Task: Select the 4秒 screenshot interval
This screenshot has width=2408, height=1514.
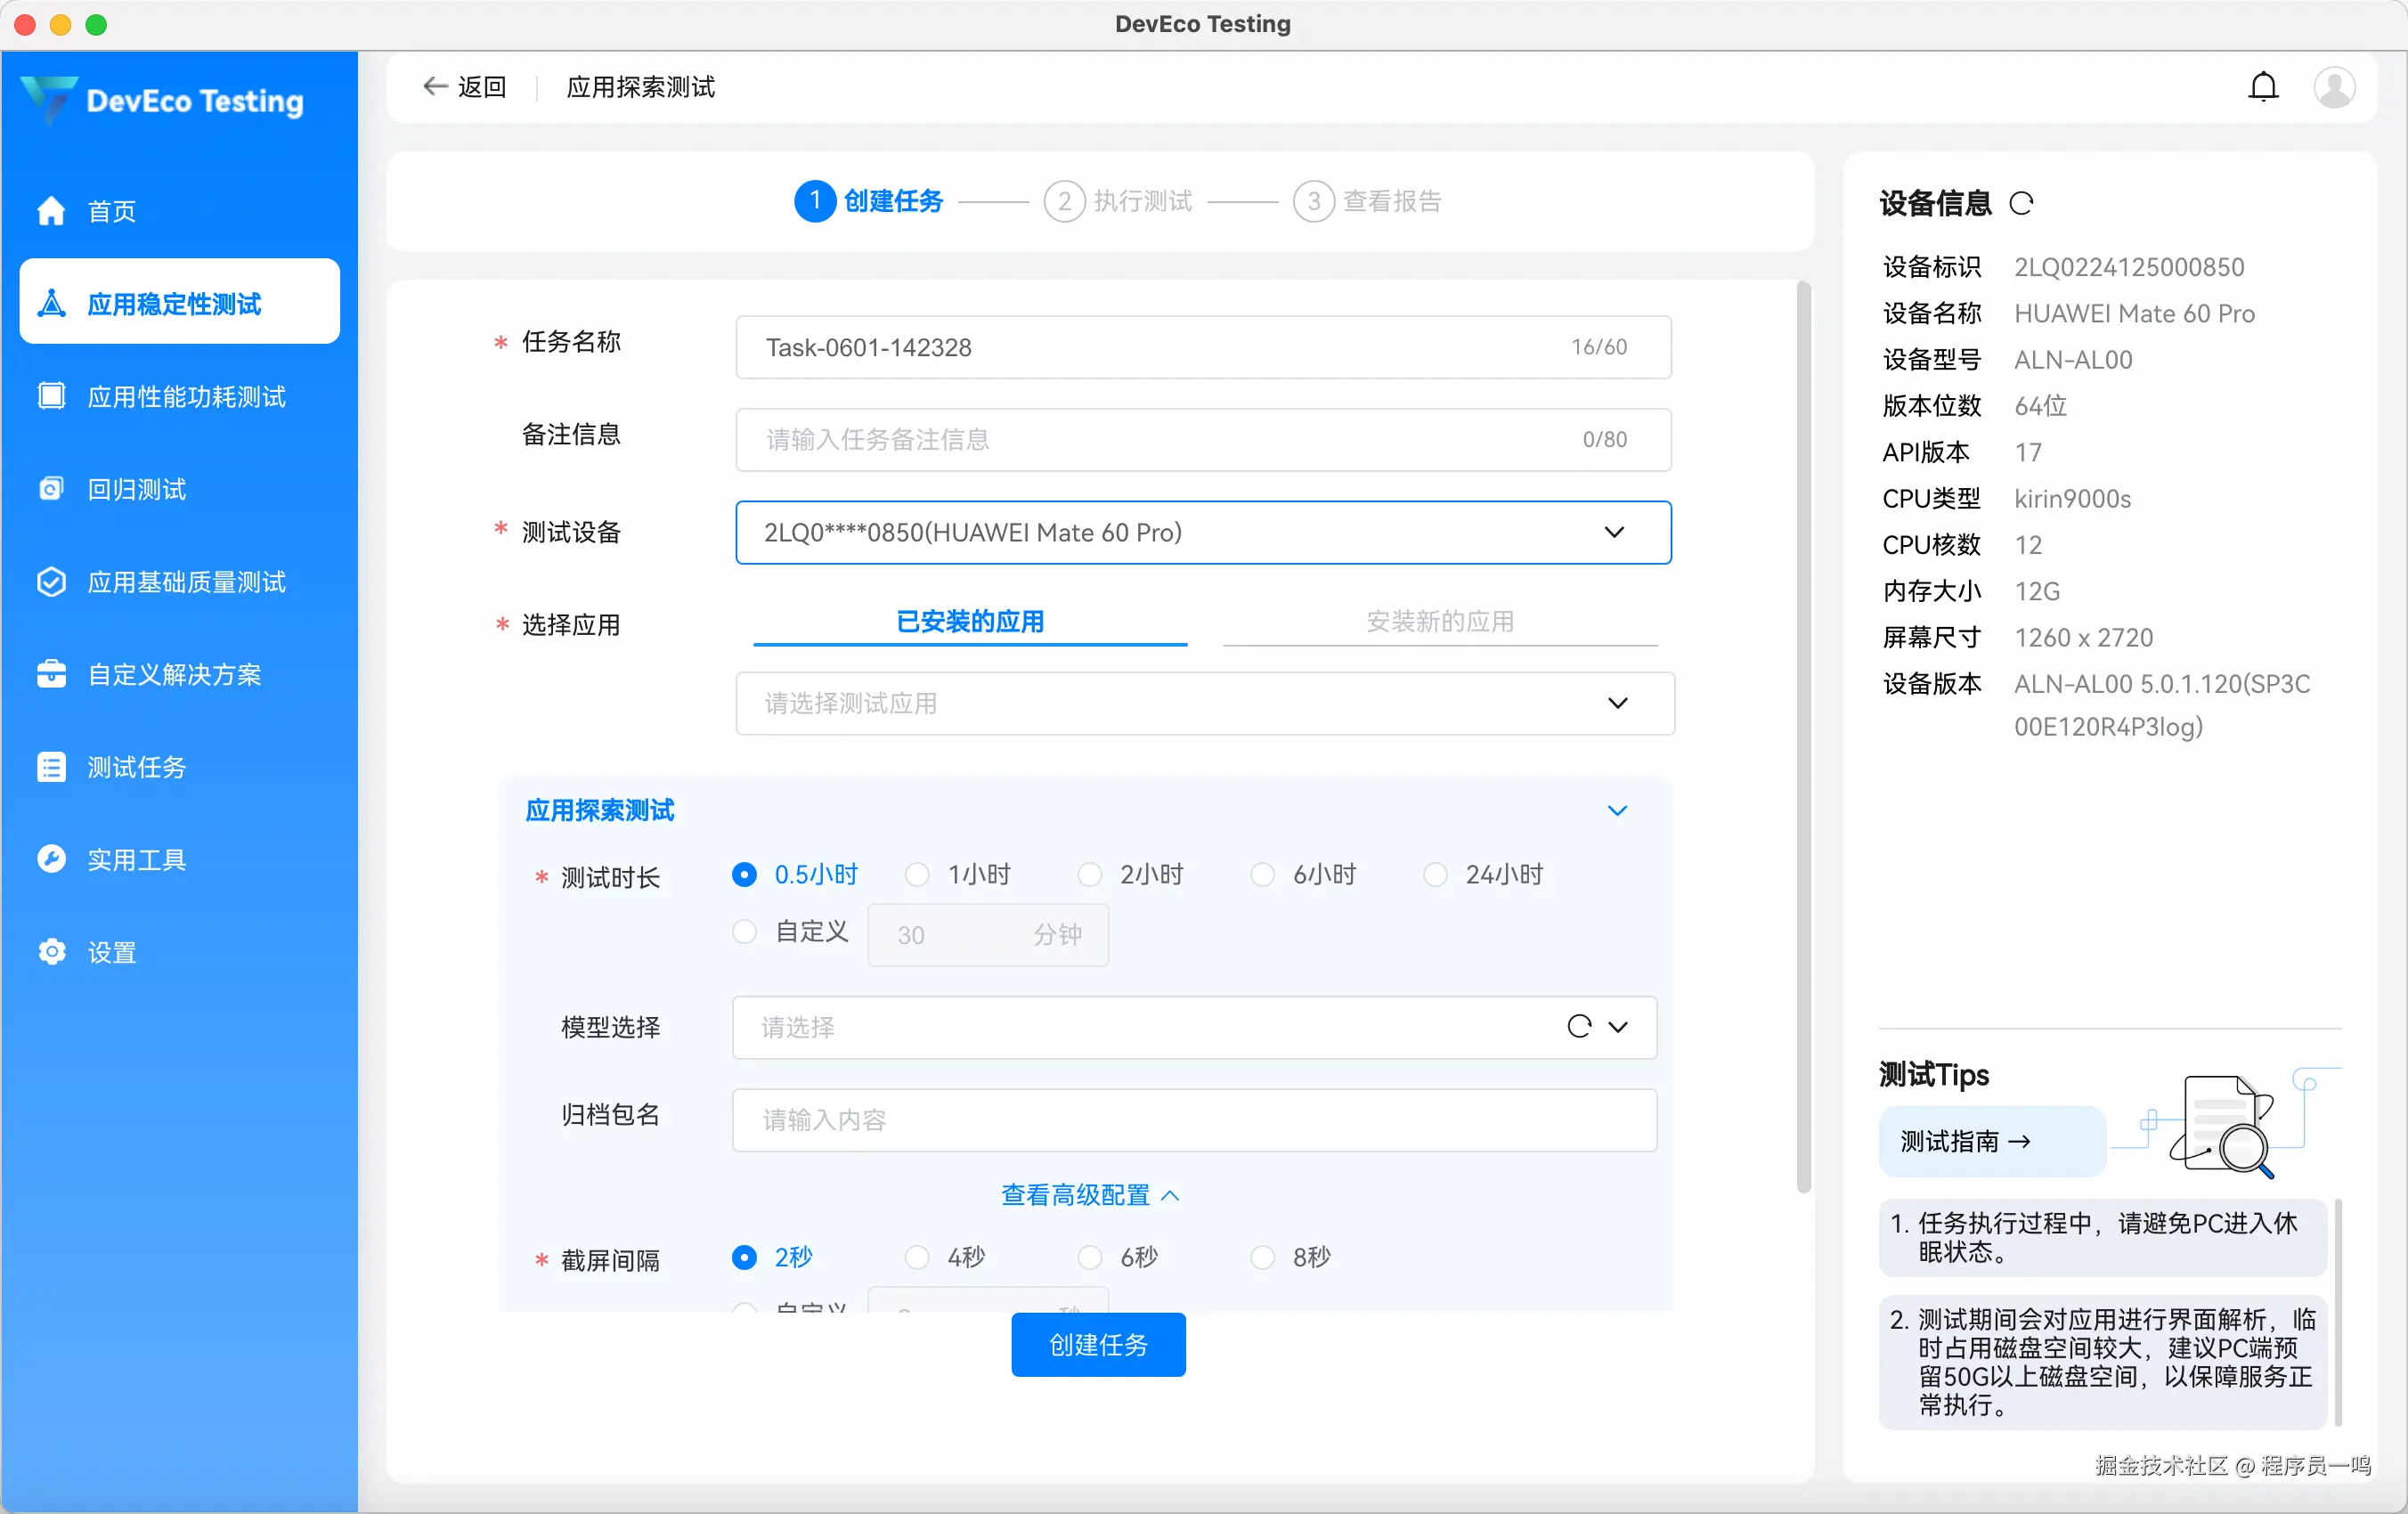Action: click(917, 1257)
